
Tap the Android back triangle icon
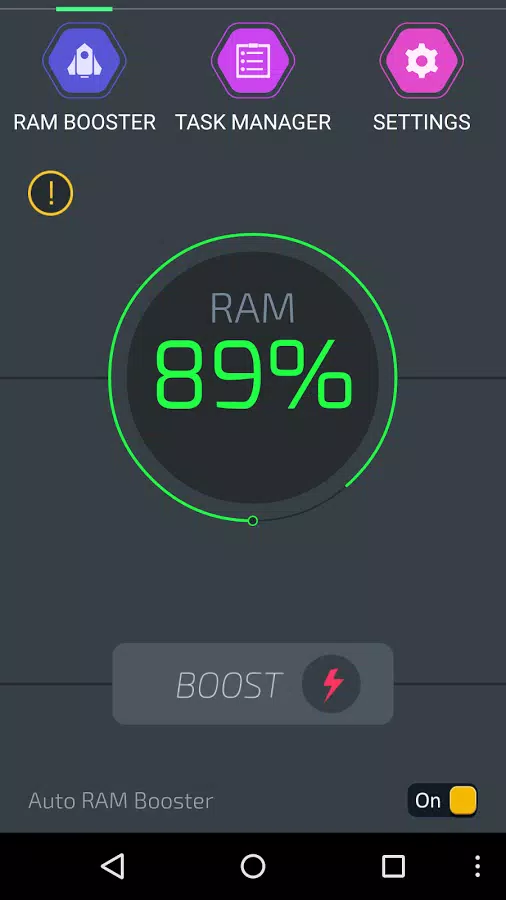[112, 866]
